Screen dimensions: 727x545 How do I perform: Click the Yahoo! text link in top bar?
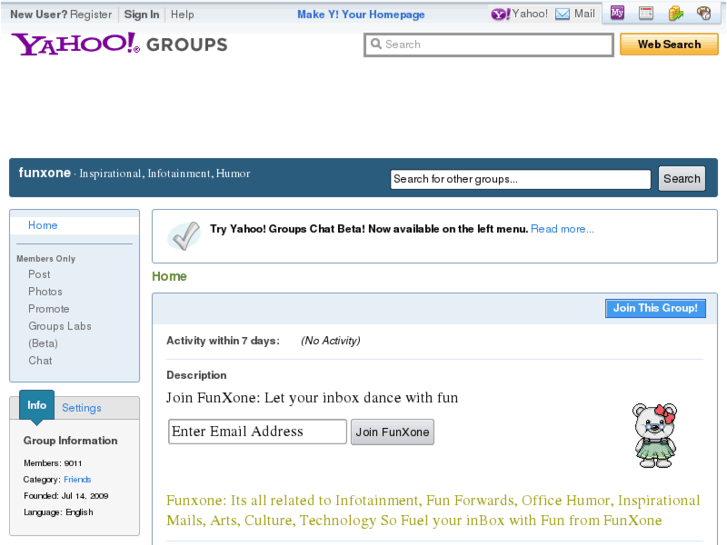point(529,14)
